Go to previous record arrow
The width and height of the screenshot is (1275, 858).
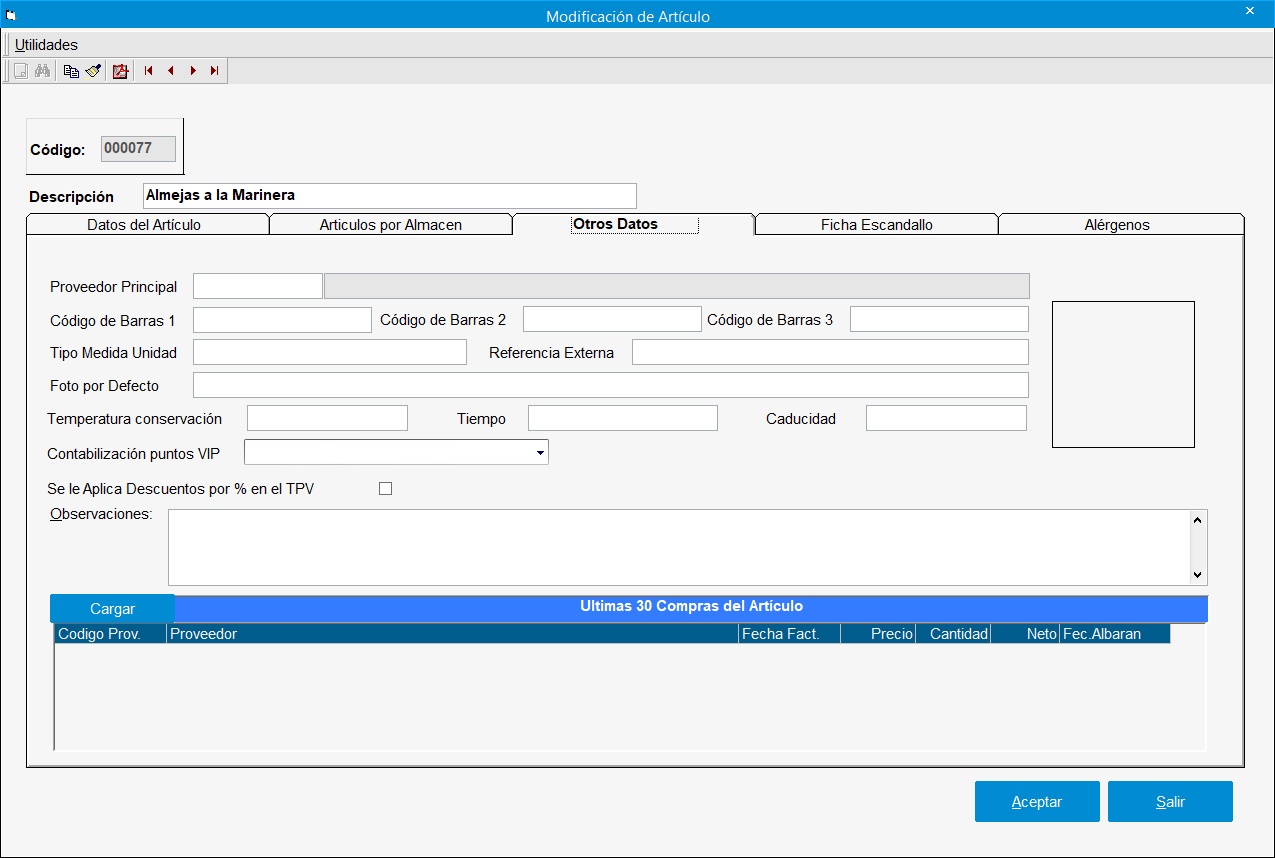click(x=171, y=71)
